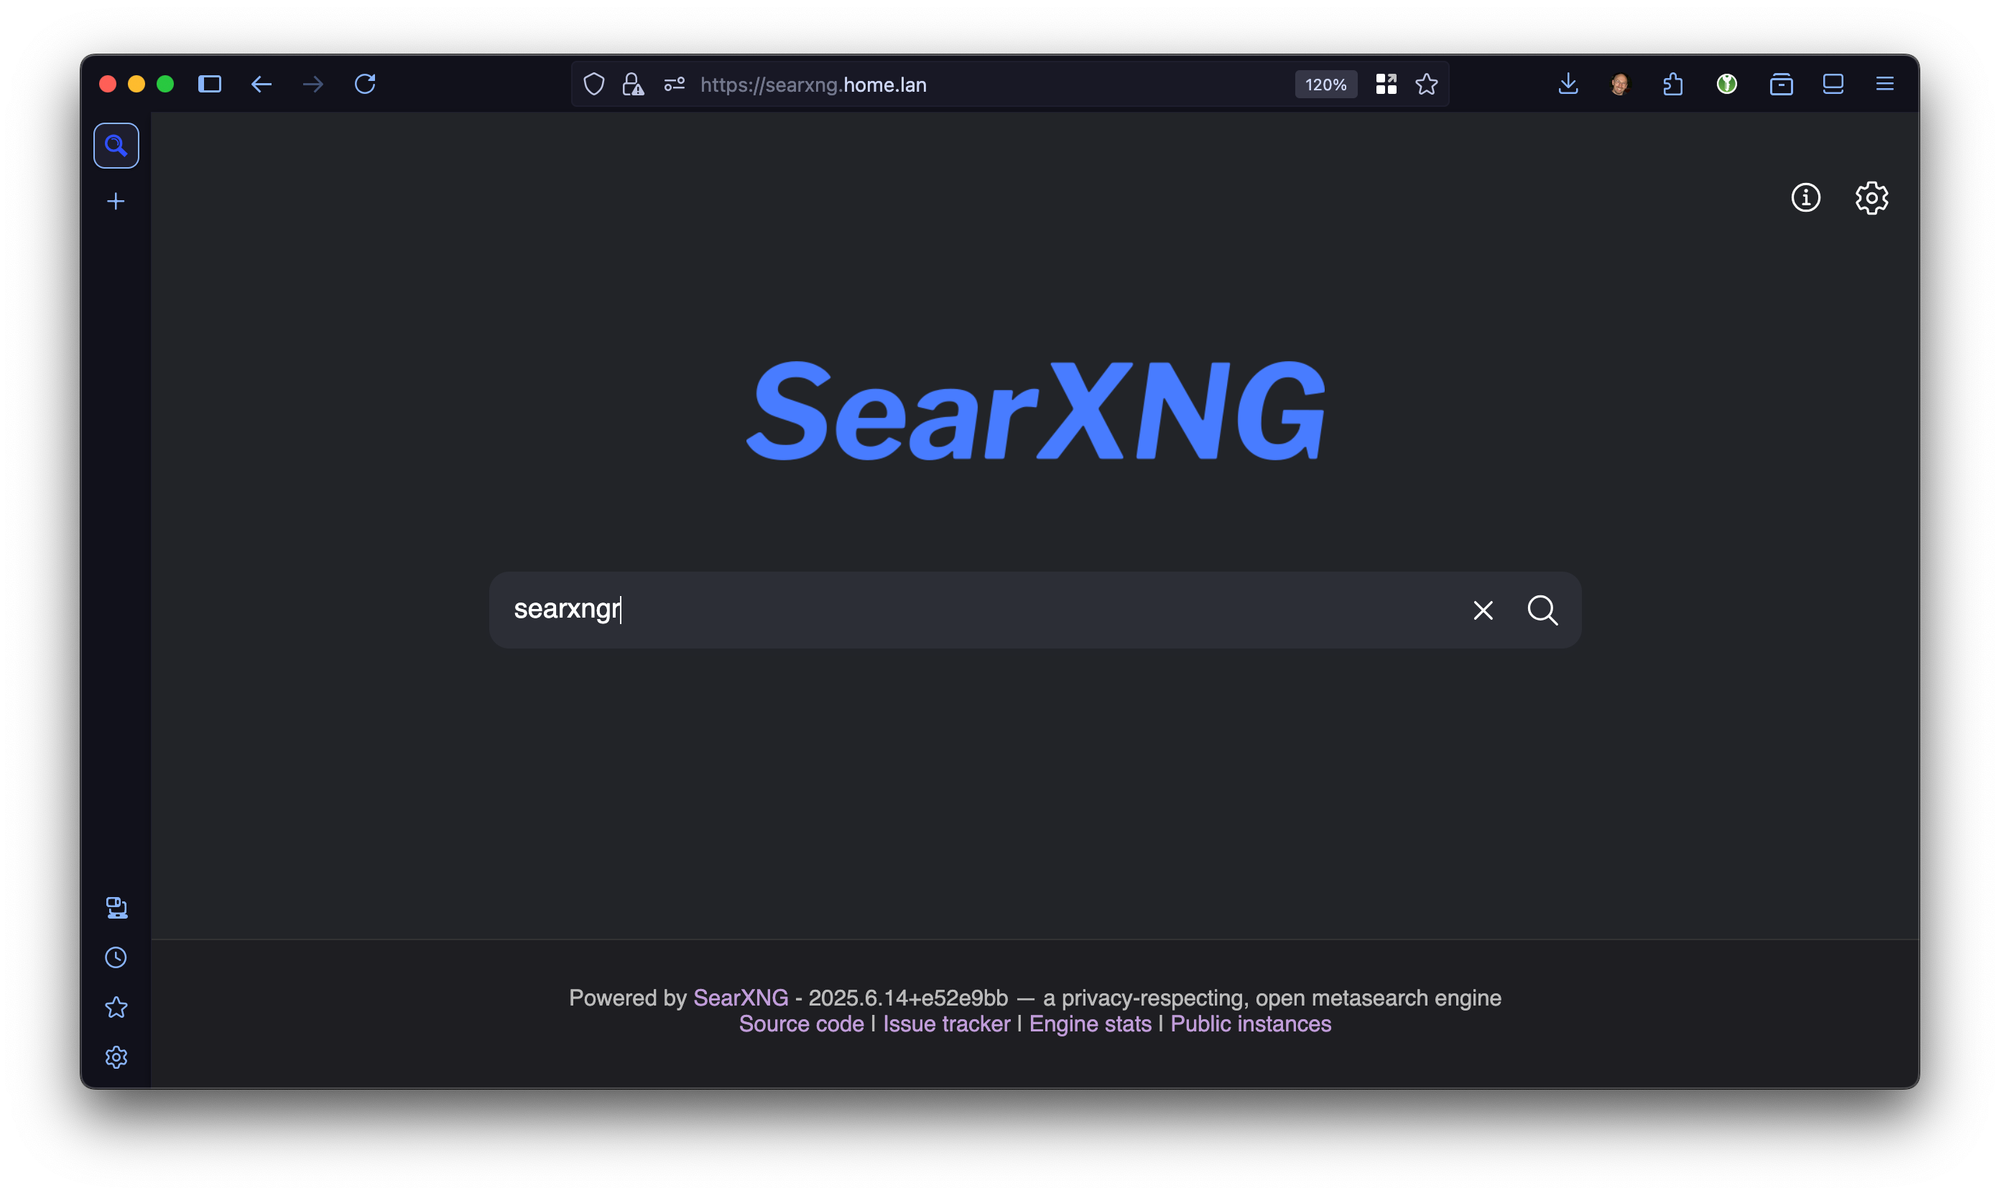Open history clock icon in sidebar

(116, 958)
